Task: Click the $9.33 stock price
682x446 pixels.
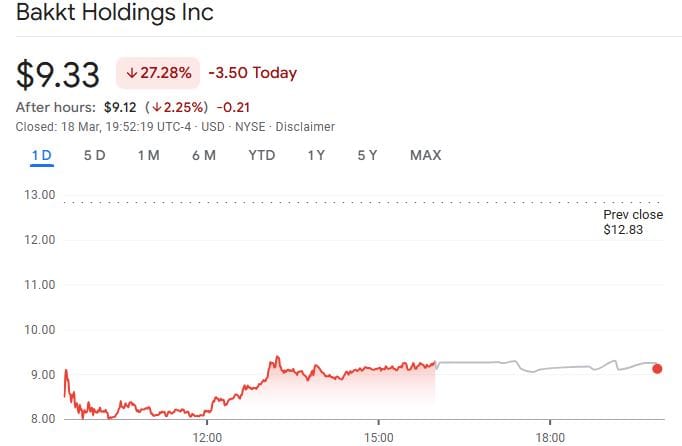Action: pos(59,74)
